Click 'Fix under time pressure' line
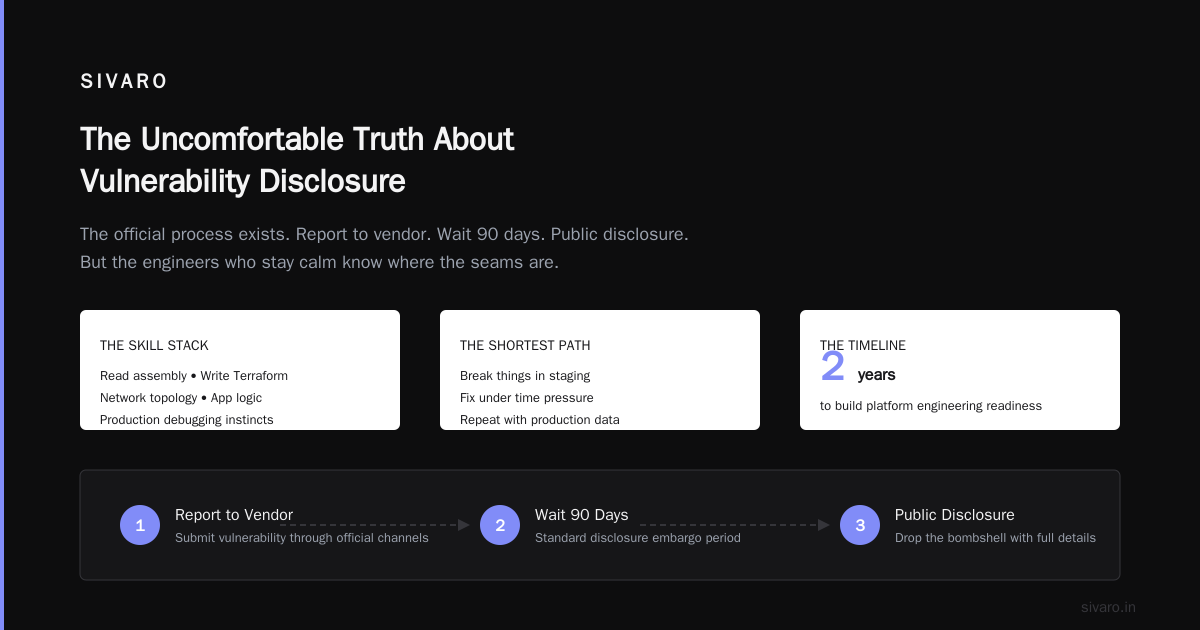 [x=527, y=398]
